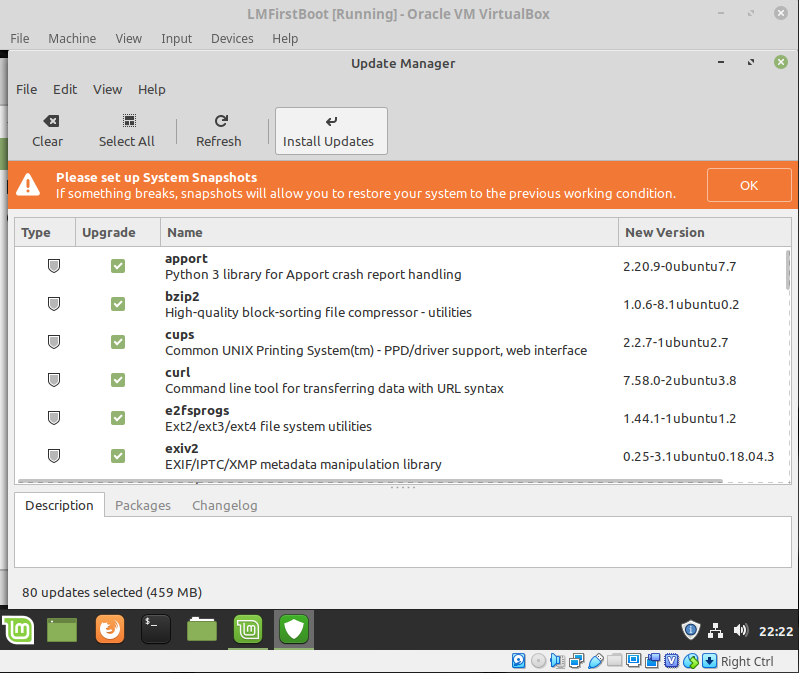Uncheck the apport upgrade checkbox
This screenshot has width=799, height=673.
118,266
